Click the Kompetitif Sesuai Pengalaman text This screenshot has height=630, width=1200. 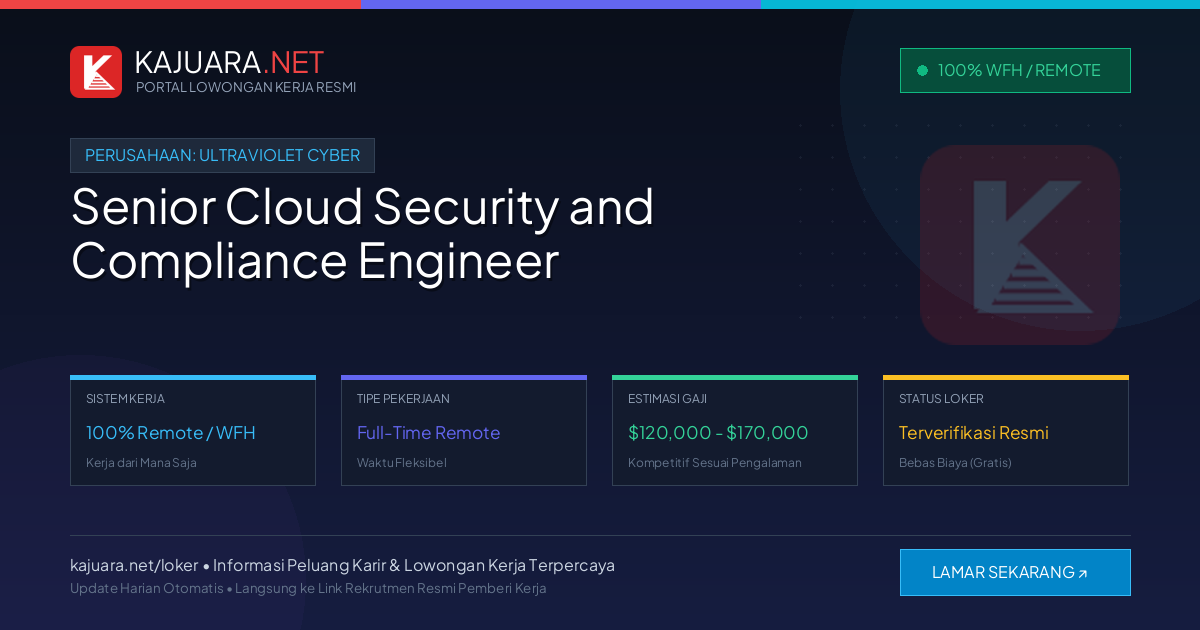tap(715, 463)
